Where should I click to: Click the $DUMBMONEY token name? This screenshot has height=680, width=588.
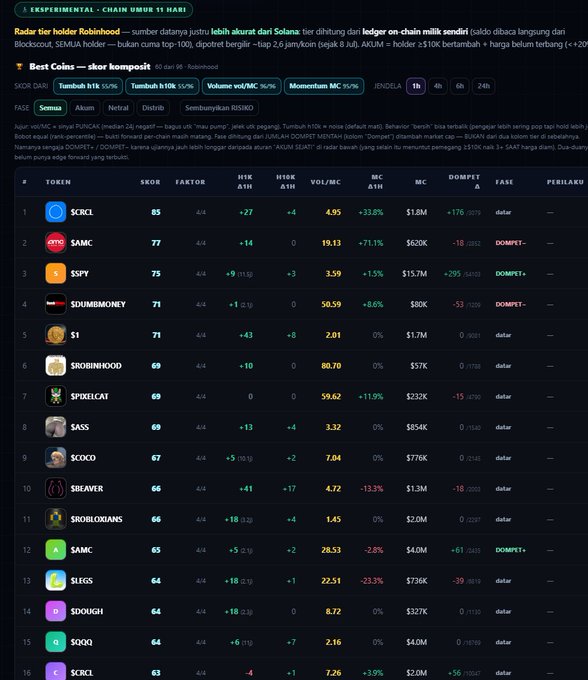click(98, 304)
